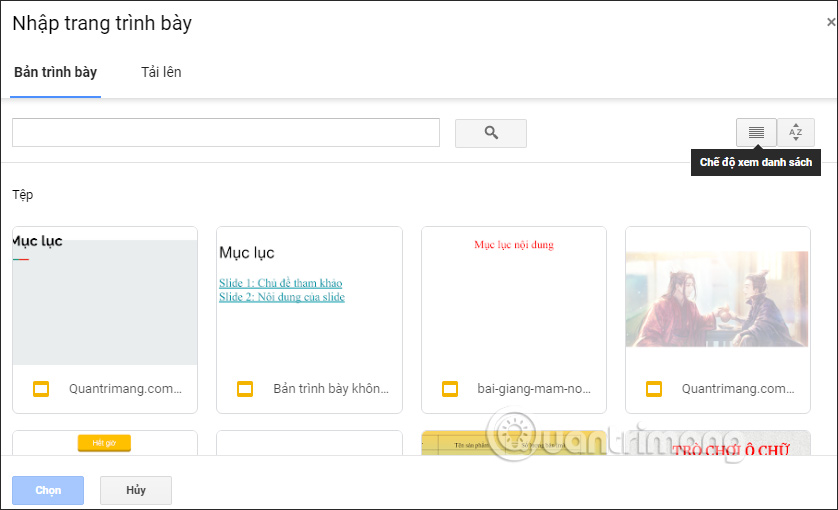Click file name bai-giang-mam-no...

click(x=534, y=389)
